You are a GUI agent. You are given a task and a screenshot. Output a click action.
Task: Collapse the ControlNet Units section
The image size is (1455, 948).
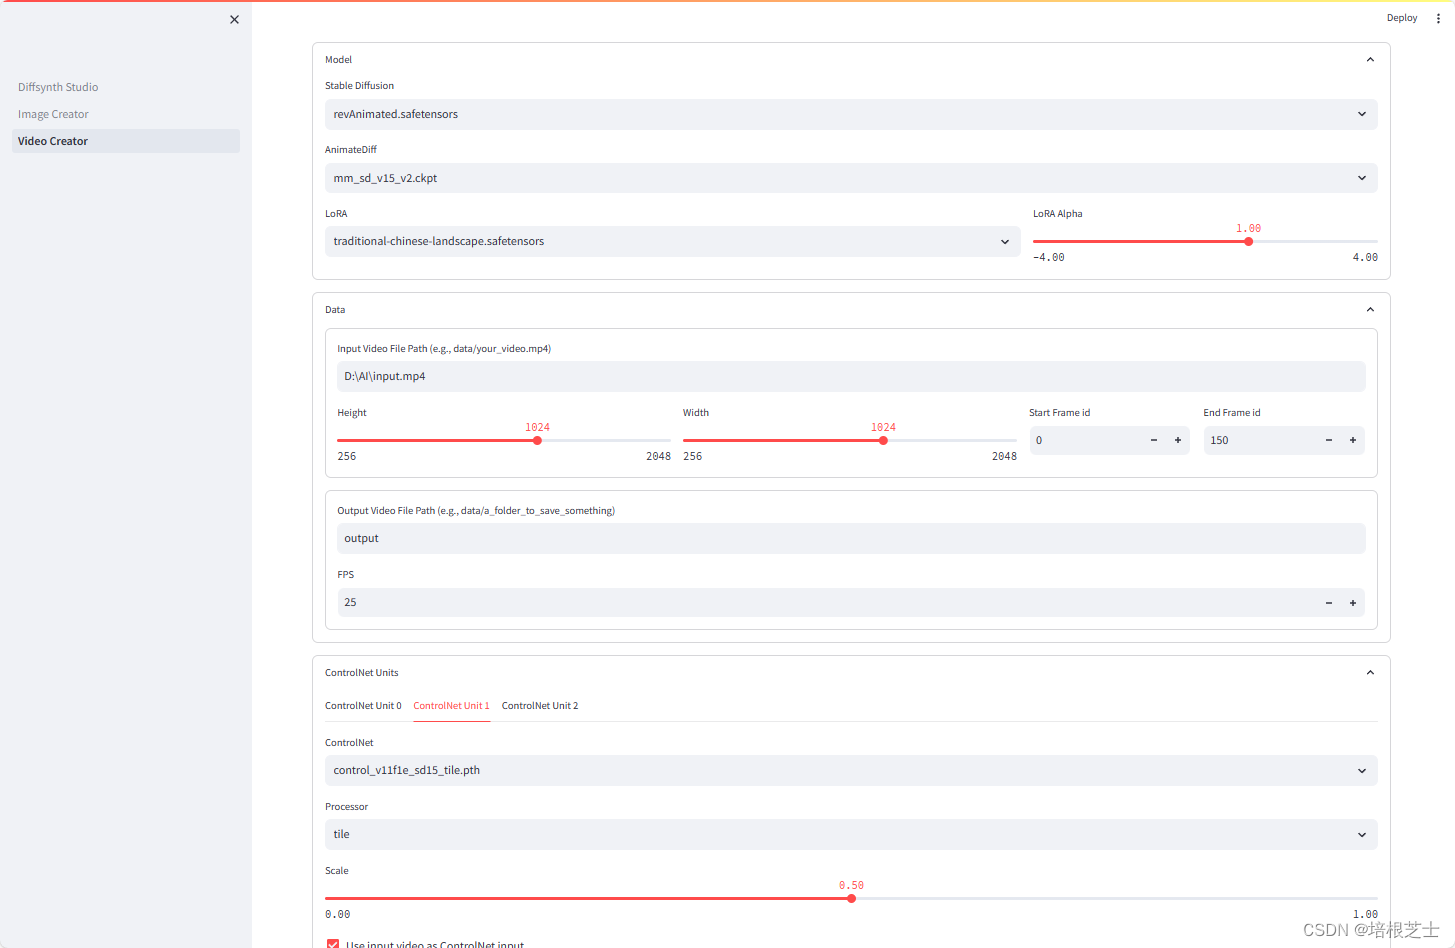[1370, 673]
